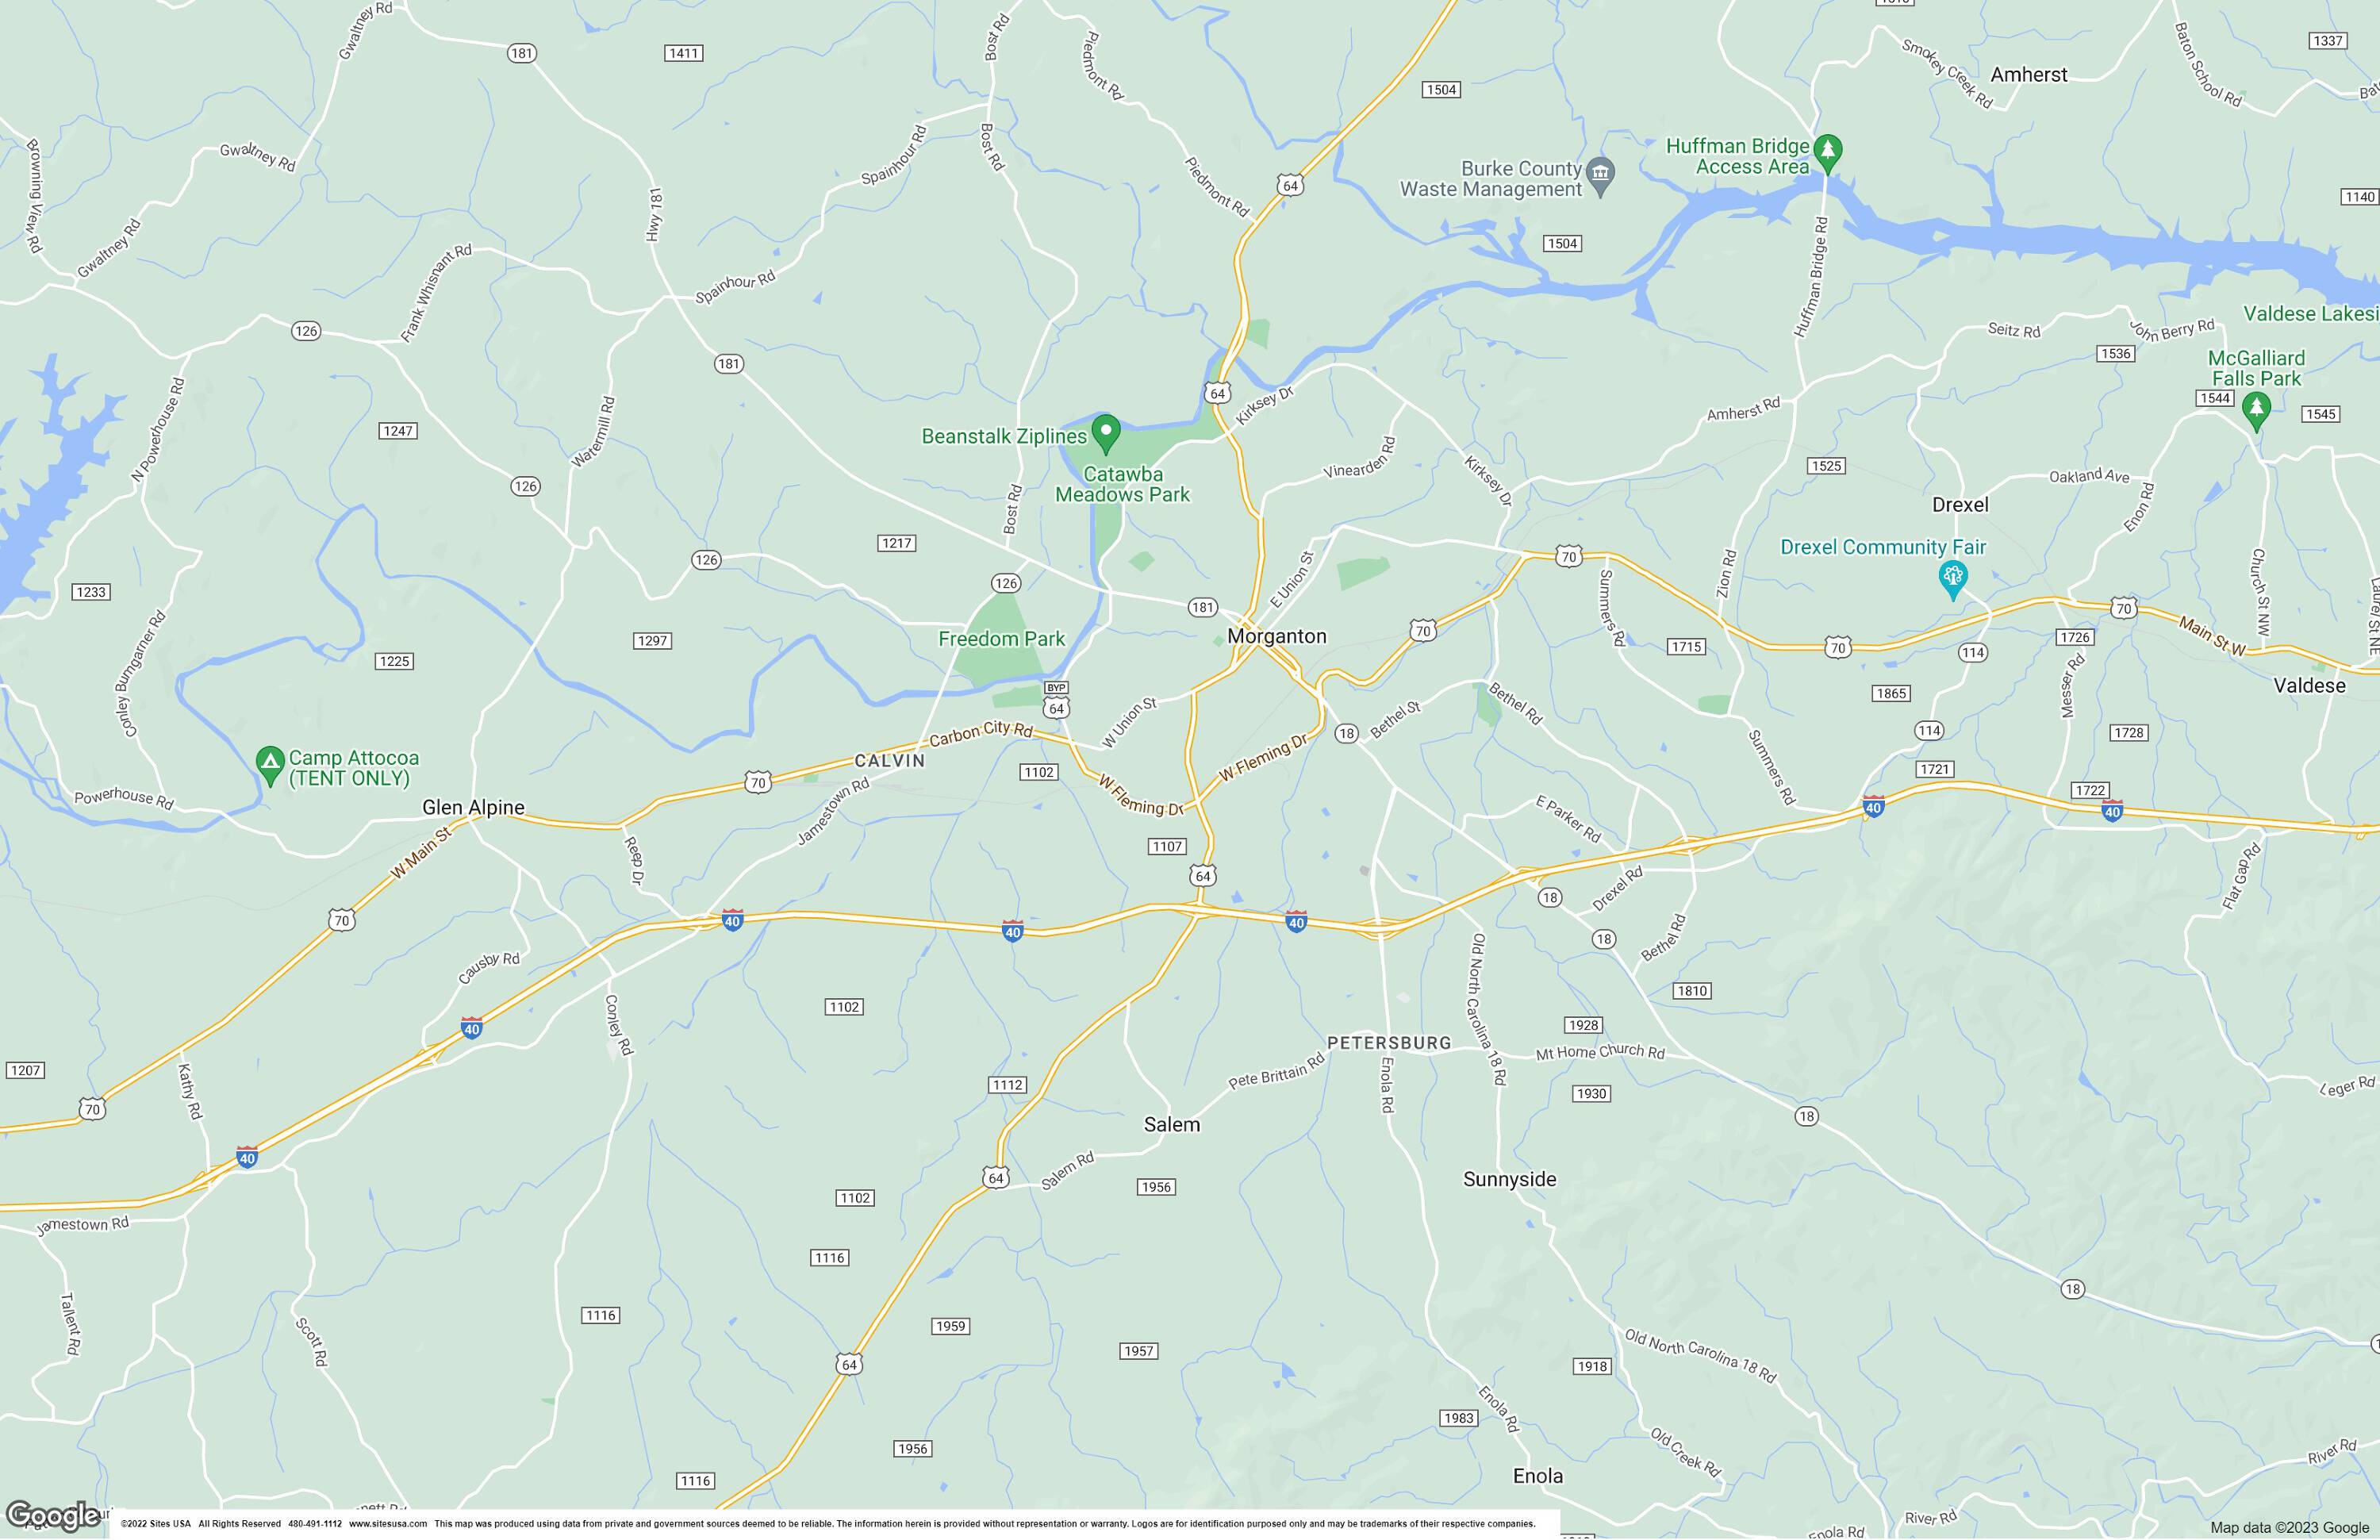Viewport: 2380px width, 1540px height.
Task: Select the Amherst place label
Action: [x=2028, y=74]
